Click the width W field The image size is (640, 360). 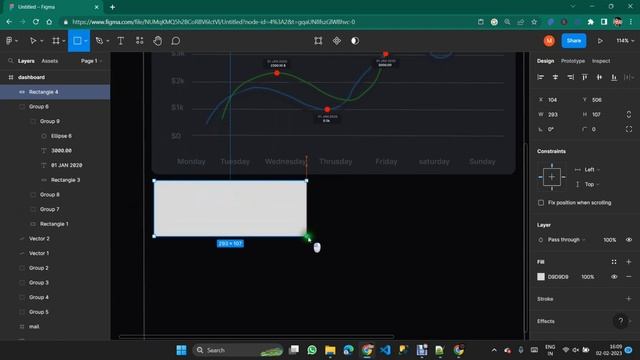click(x=556, y=115)
